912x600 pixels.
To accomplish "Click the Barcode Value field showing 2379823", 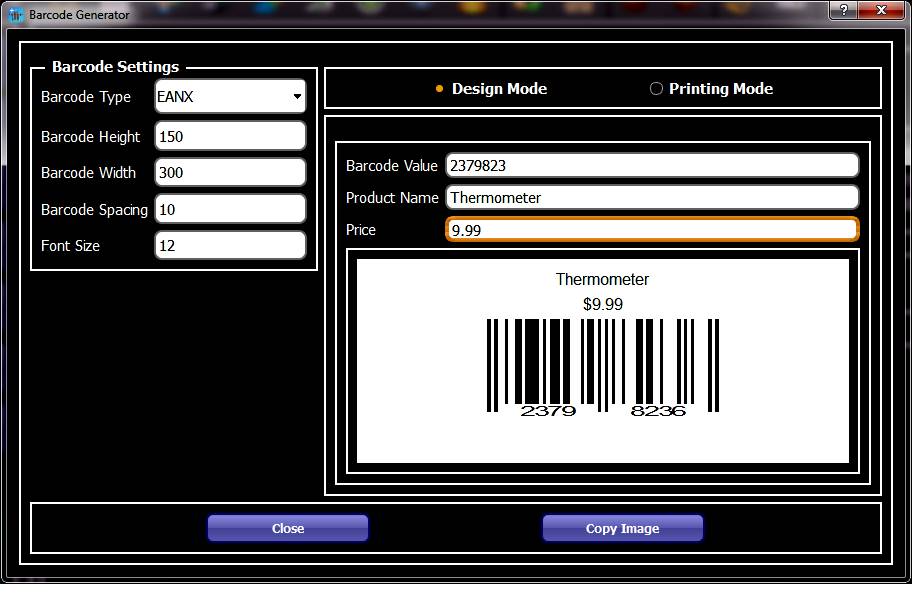I will point(651,164).
